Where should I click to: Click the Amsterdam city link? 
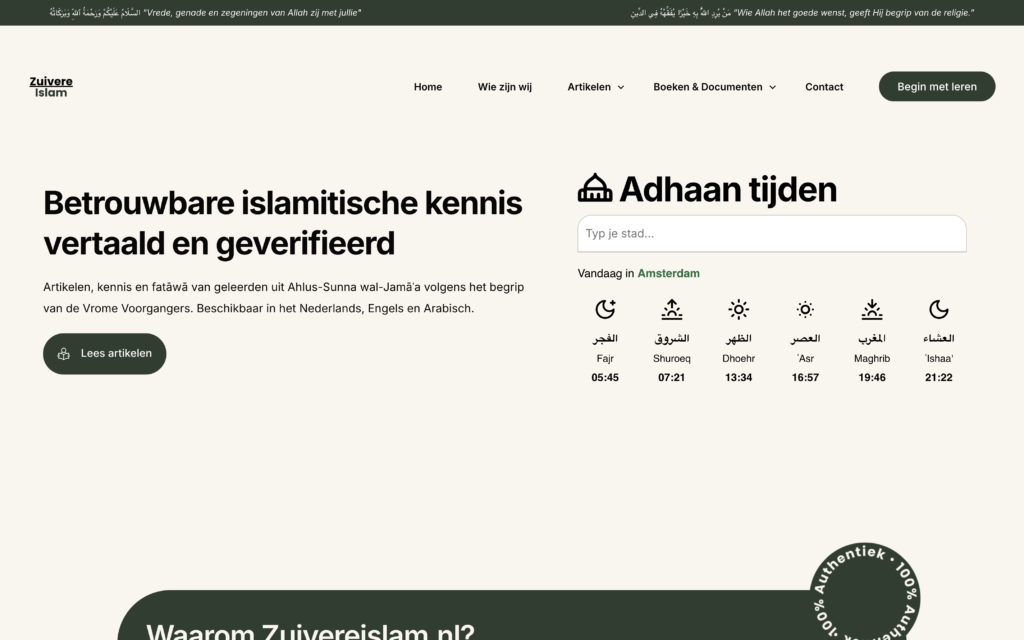coord(669,273)
